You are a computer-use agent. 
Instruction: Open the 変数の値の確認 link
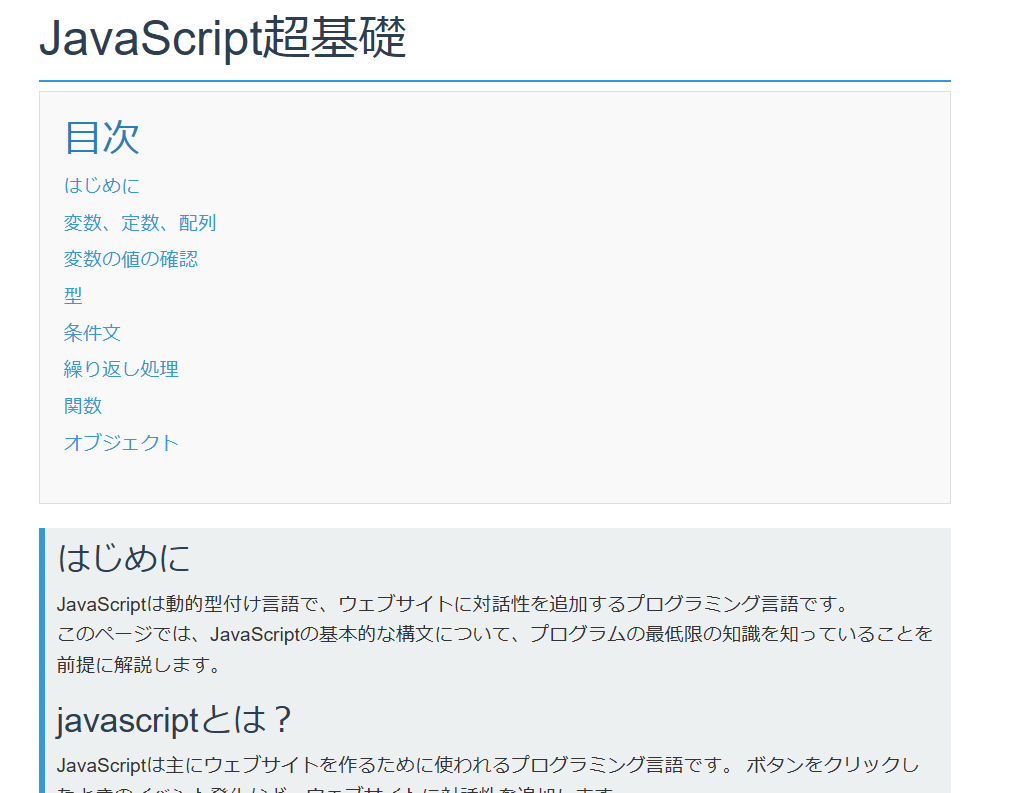pos(130,259)
